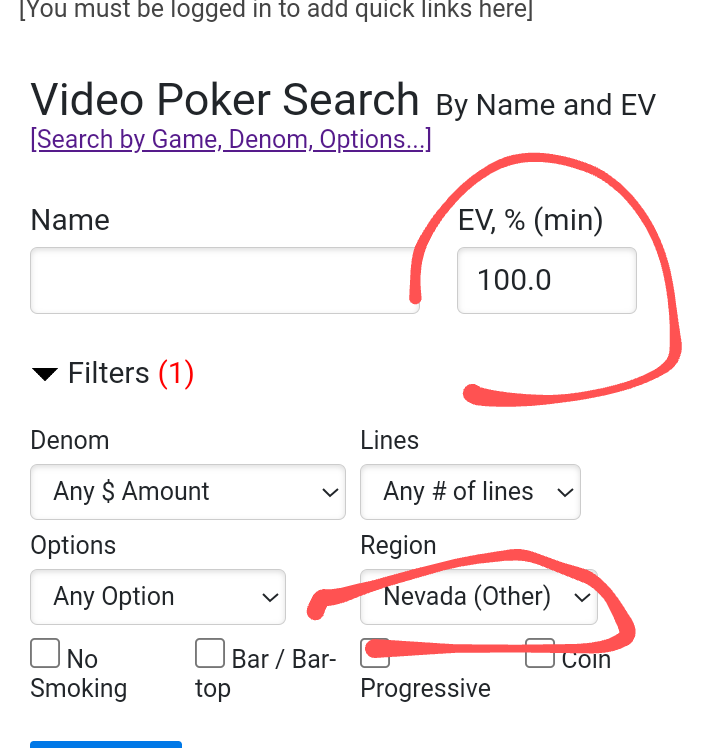This screenshot has height=748, width=720.
Task: Click the chevron arrow of Region dropdown
Action: pyautogui.click(x=581, y=597)
